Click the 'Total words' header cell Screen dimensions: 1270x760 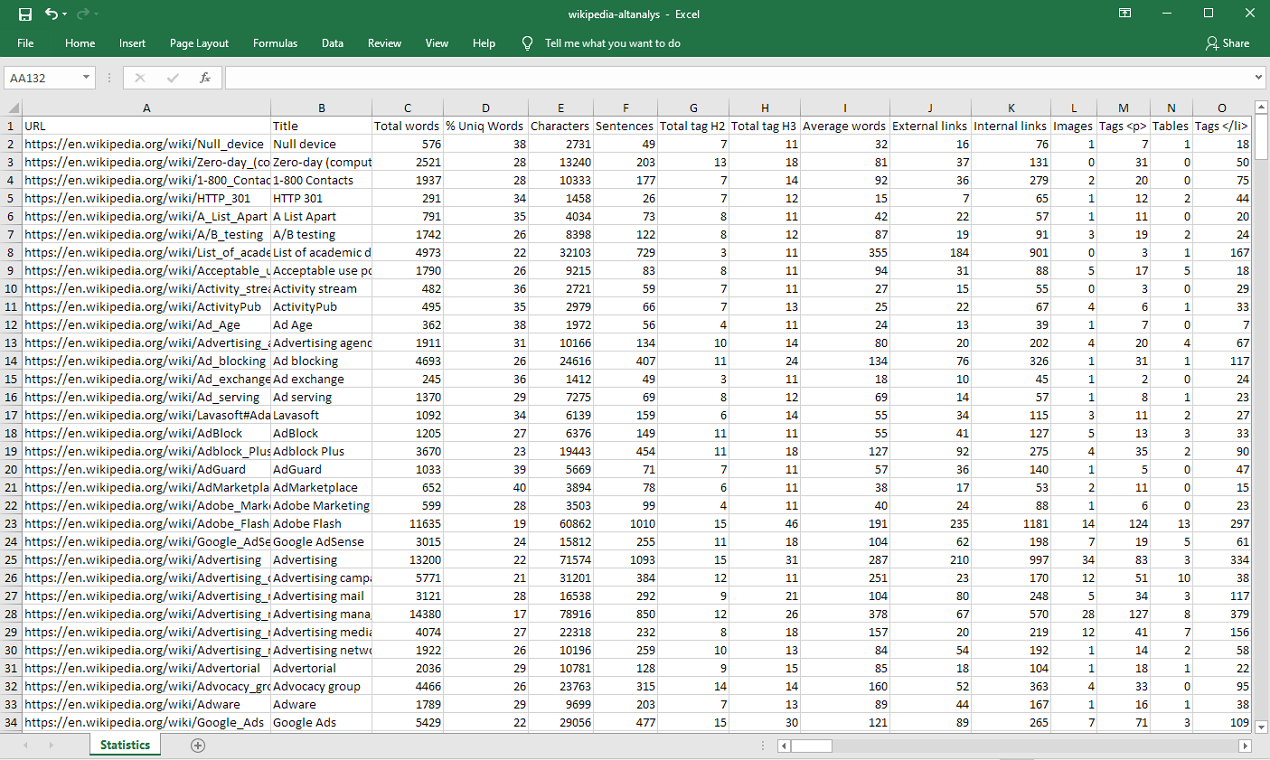(407, 126)
